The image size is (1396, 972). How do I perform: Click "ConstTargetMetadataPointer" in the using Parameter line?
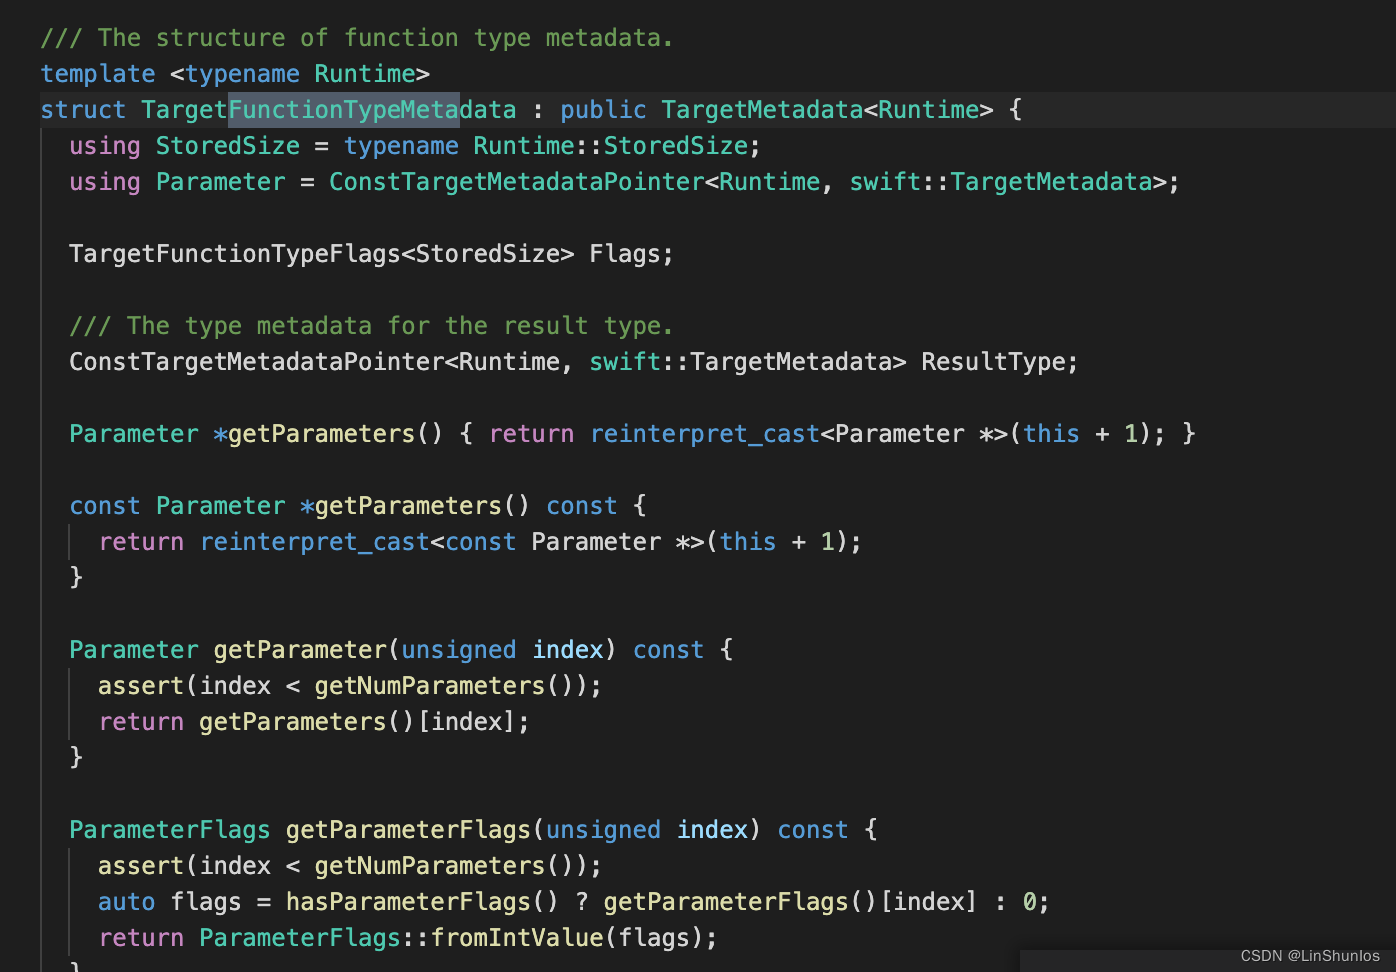pos(517,182)
